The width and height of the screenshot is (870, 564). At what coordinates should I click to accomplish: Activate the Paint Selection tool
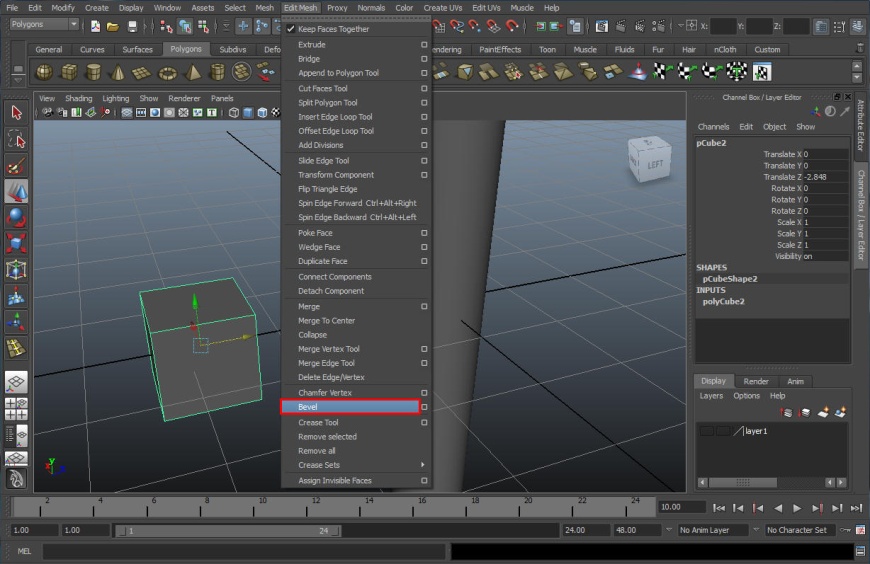pos(16,165)
